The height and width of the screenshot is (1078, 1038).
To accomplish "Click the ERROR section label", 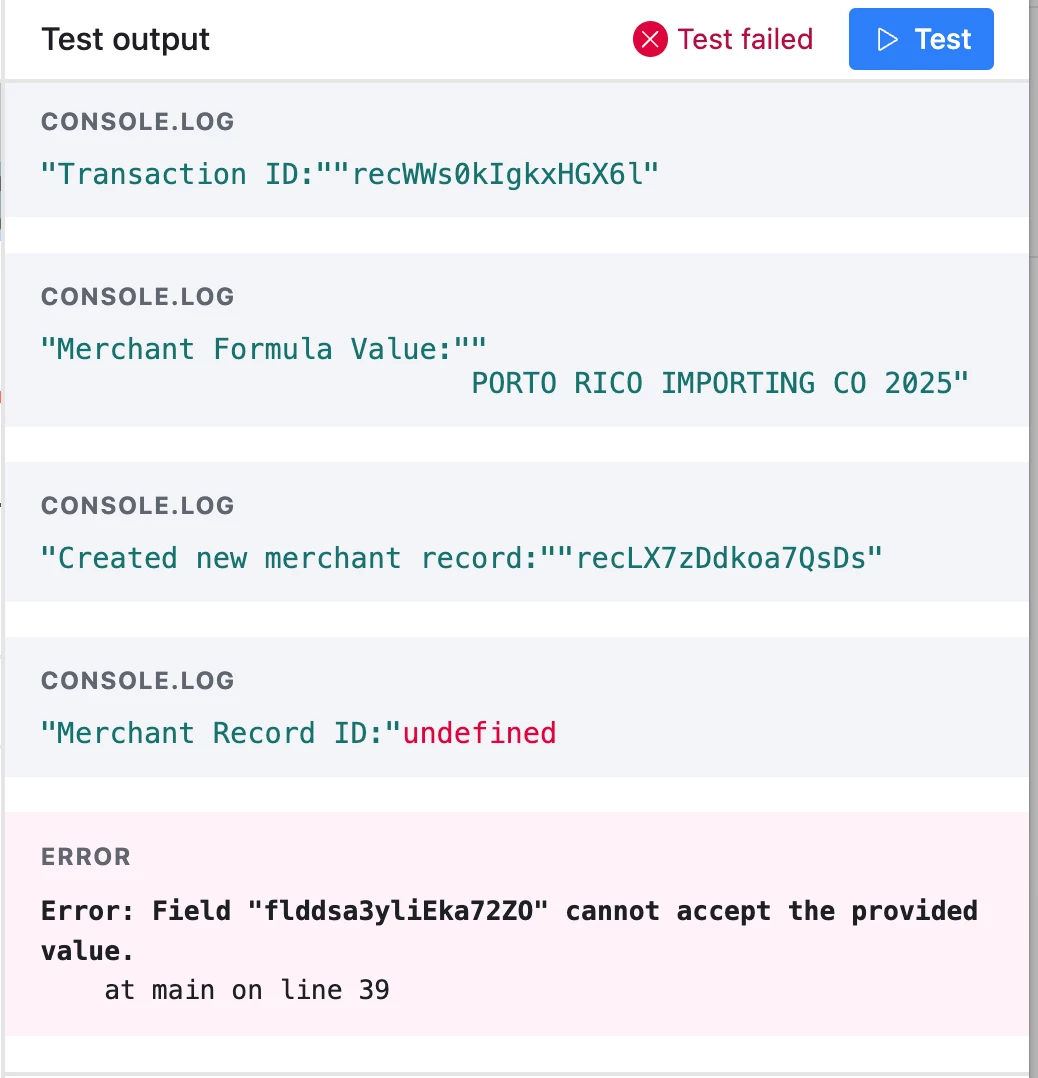I will pyautogui.click(x=86, y=857).
